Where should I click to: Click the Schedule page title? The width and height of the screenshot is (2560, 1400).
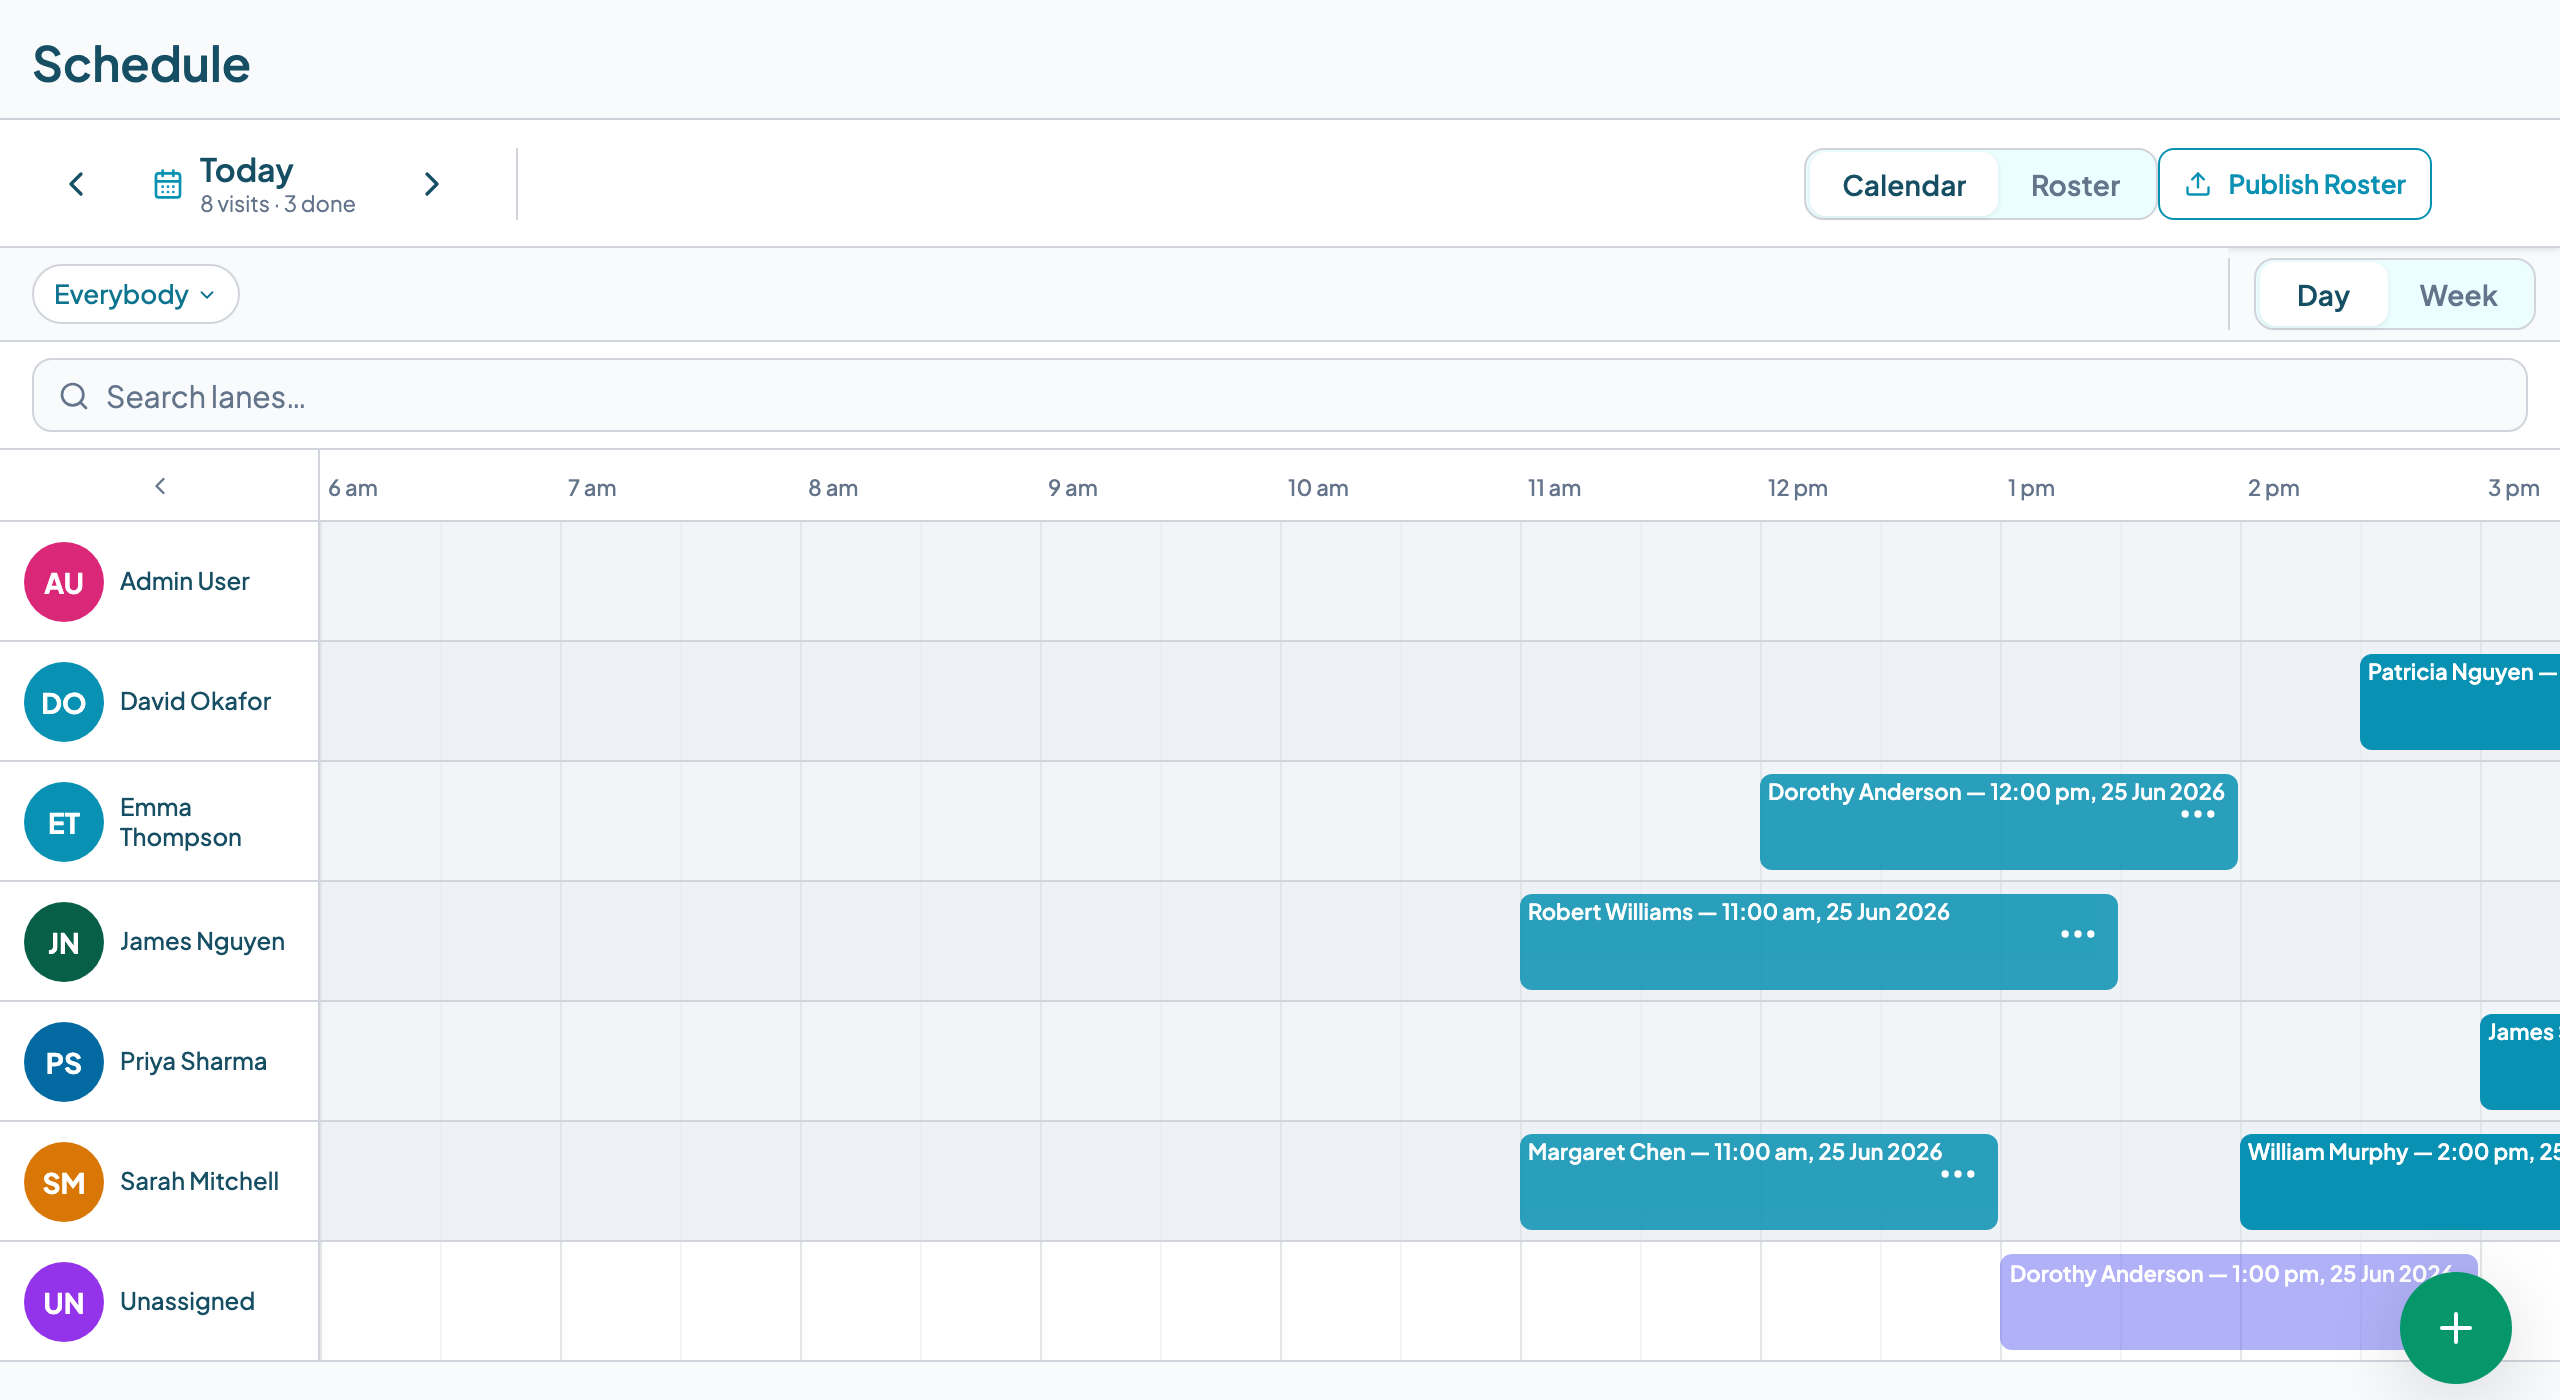[141, 64]
